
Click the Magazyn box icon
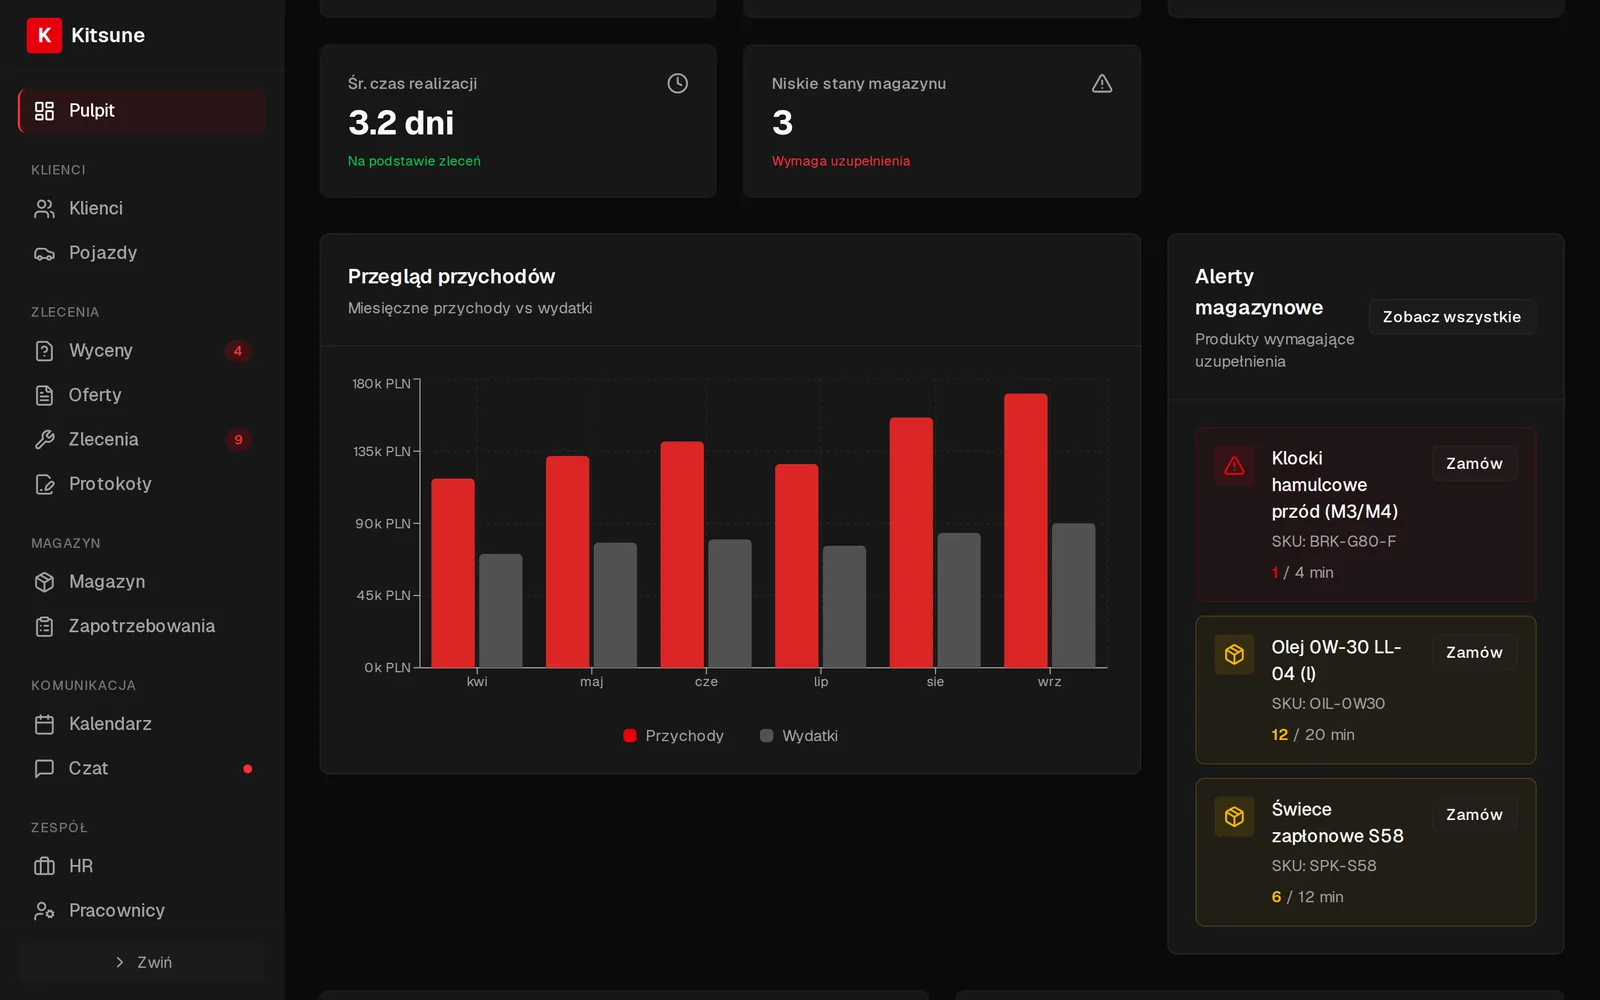[x=44, y=582]
